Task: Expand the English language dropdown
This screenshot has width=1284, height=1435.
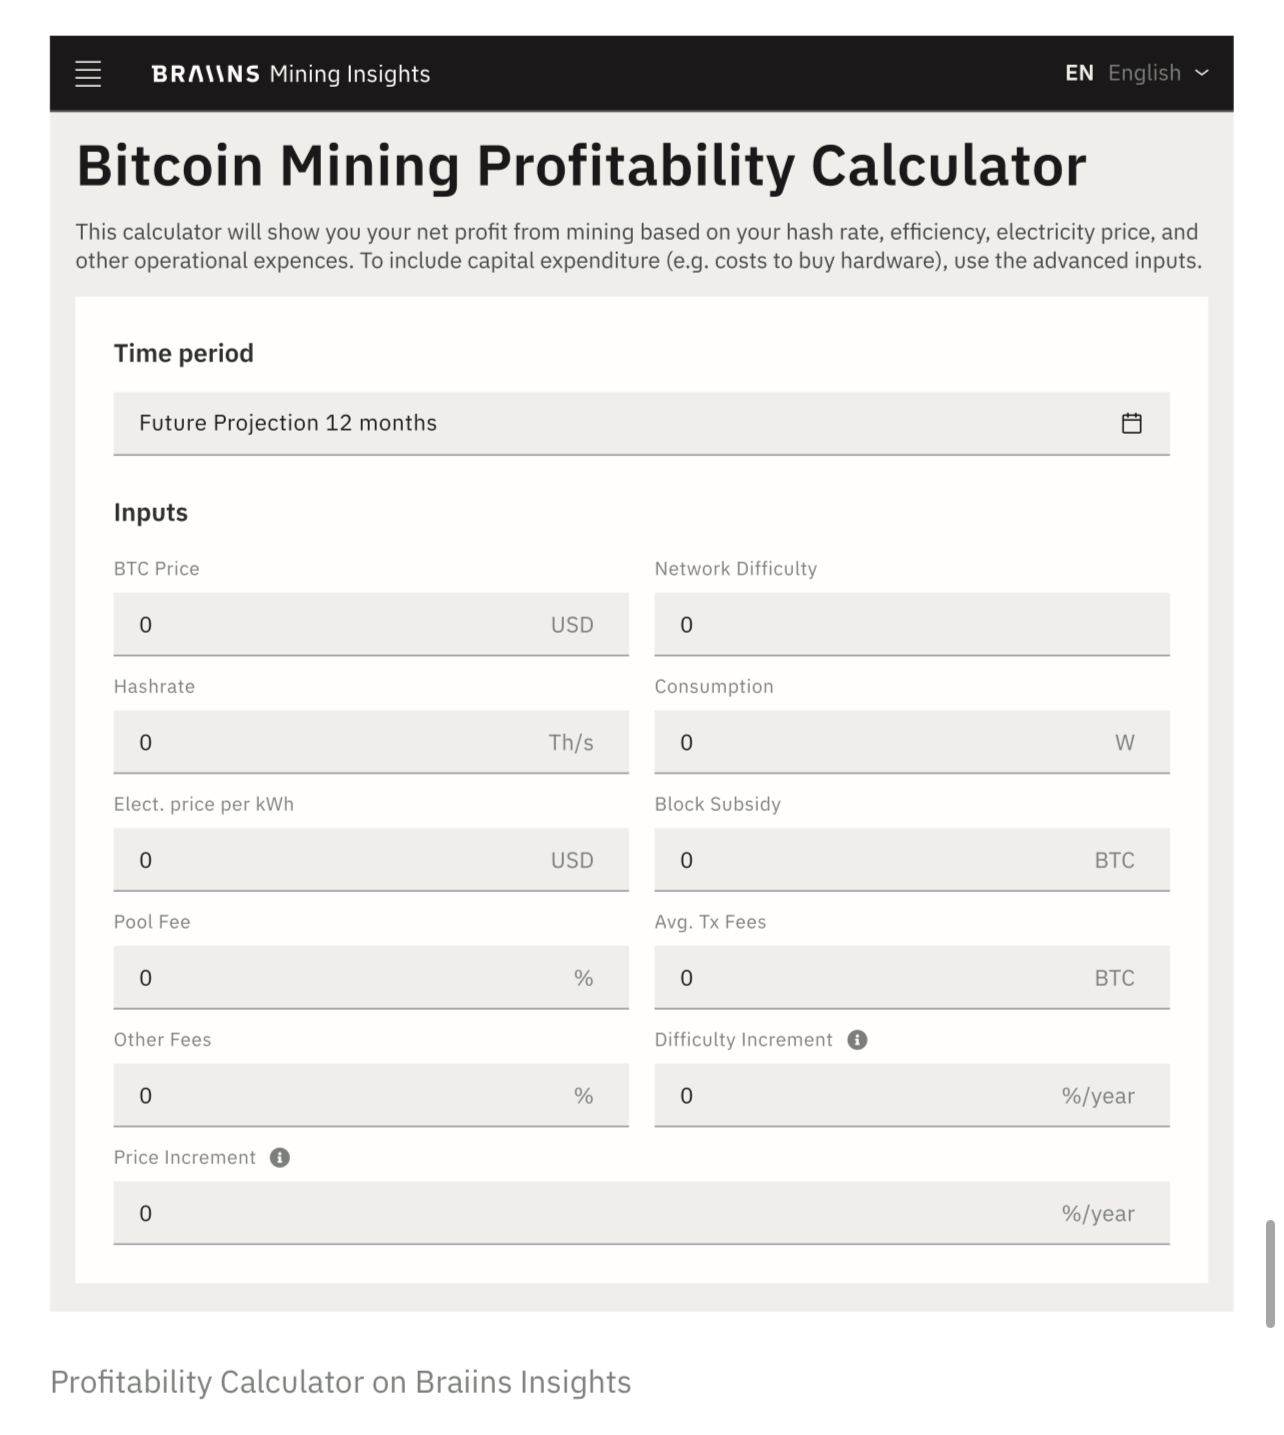Action: pos(1159,73)
